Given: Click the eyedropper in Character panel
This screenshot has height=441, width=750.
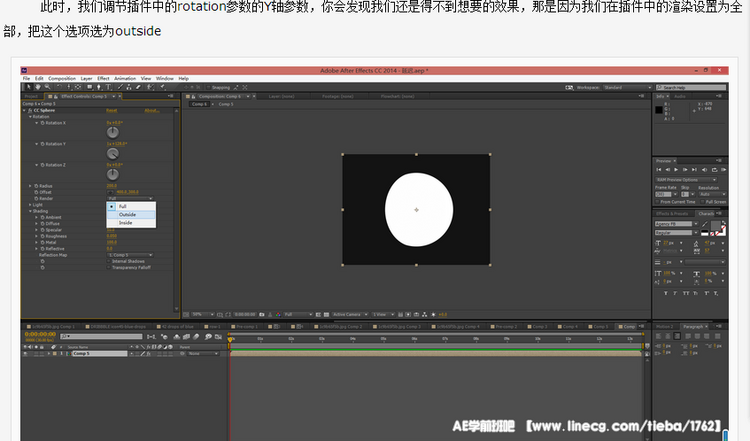Looking at the screenshot, I should point(706,224).
